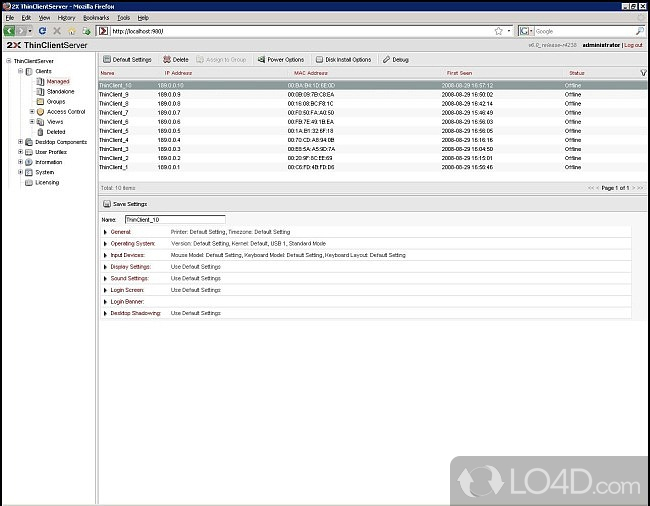The height and width of the screenshot is (506, 650).
Task: Open Views node in the sidebar
Action: click(x=55, y=122)
